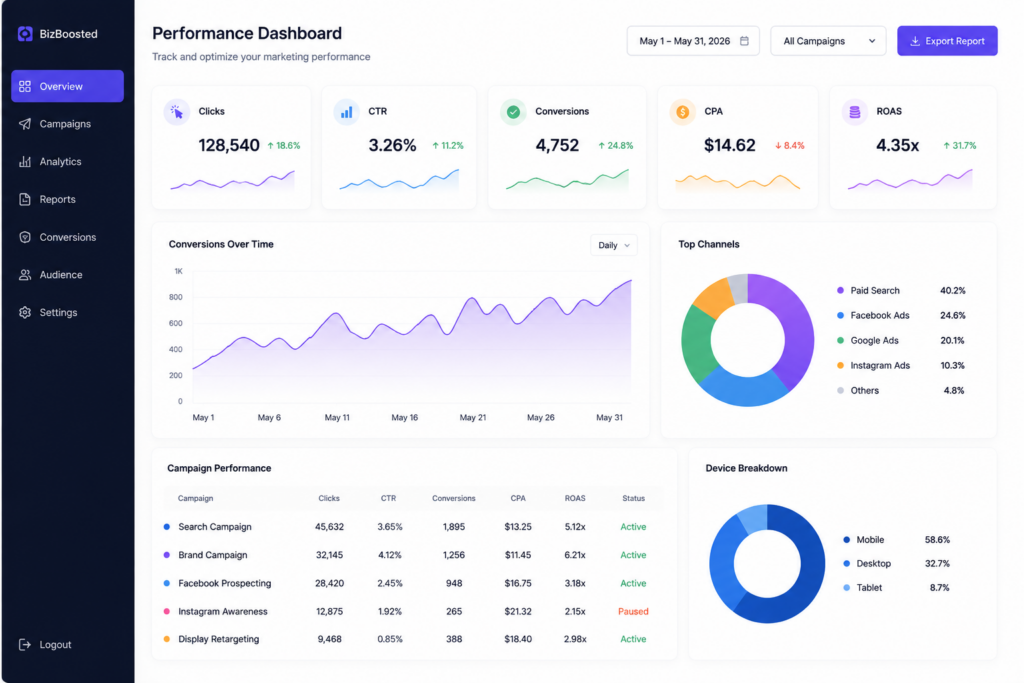Click the Tablet light blue legend dot
The height and width of the screenshot is (683, 1024).
point(846,588)
